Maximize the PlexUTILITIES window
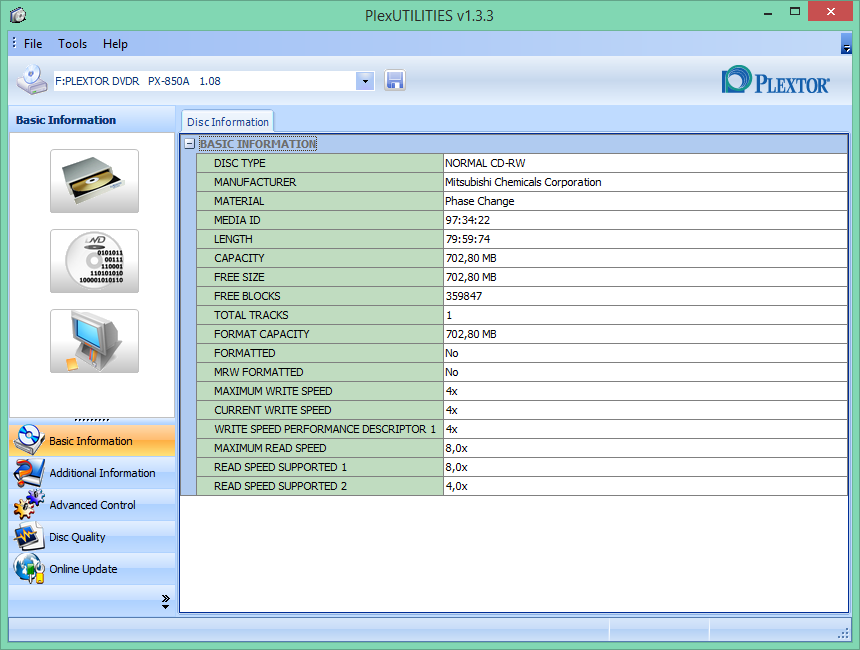Screen dimensions: 860x650 [x=795, y=12]
